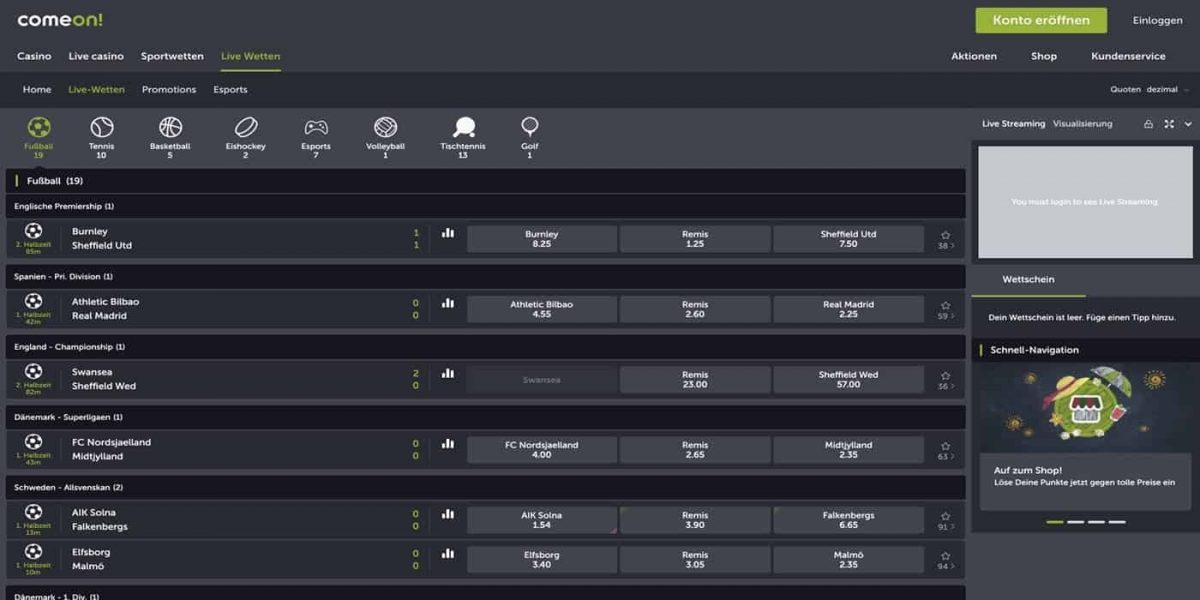Click the soccer ball icon beside Swansea
Image resolution: width=1200 pixels, height=600 pixels.
click(x=33, y=371)
